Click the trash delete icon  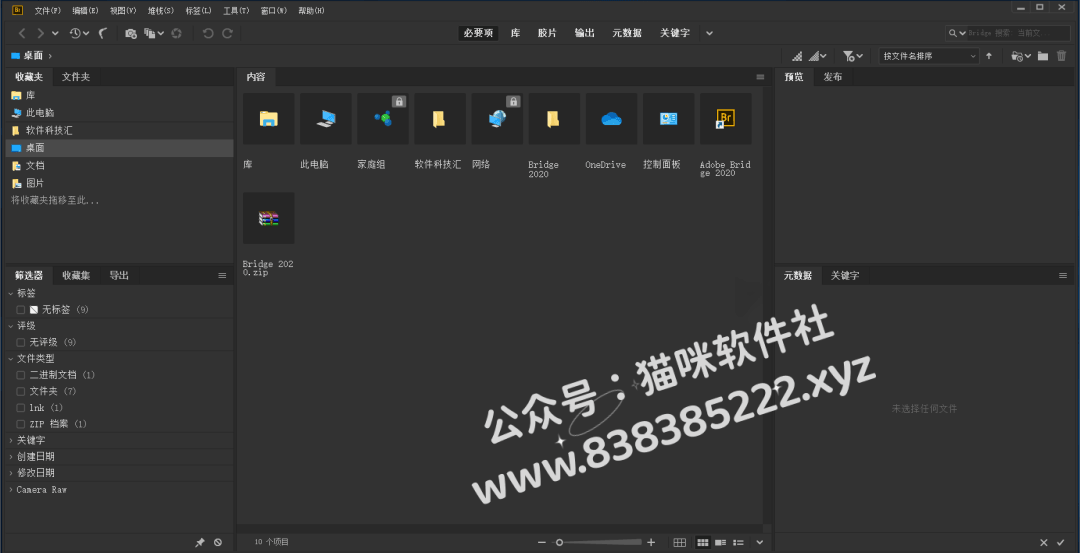pyautogui.click(x=1061, y=56)
